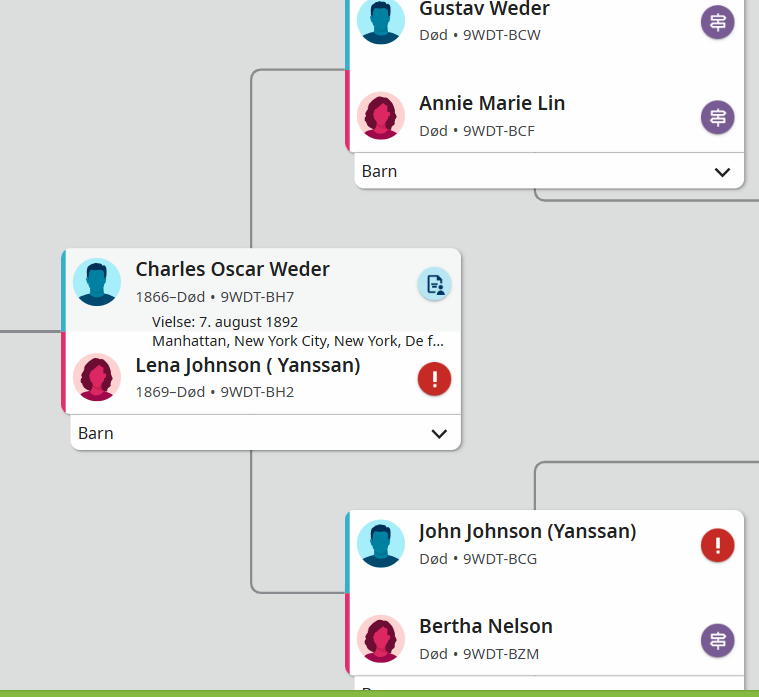Select the John Johnson (Yanssan) name
The height and width of the screenshot is (697, 759).
point(527,531)
